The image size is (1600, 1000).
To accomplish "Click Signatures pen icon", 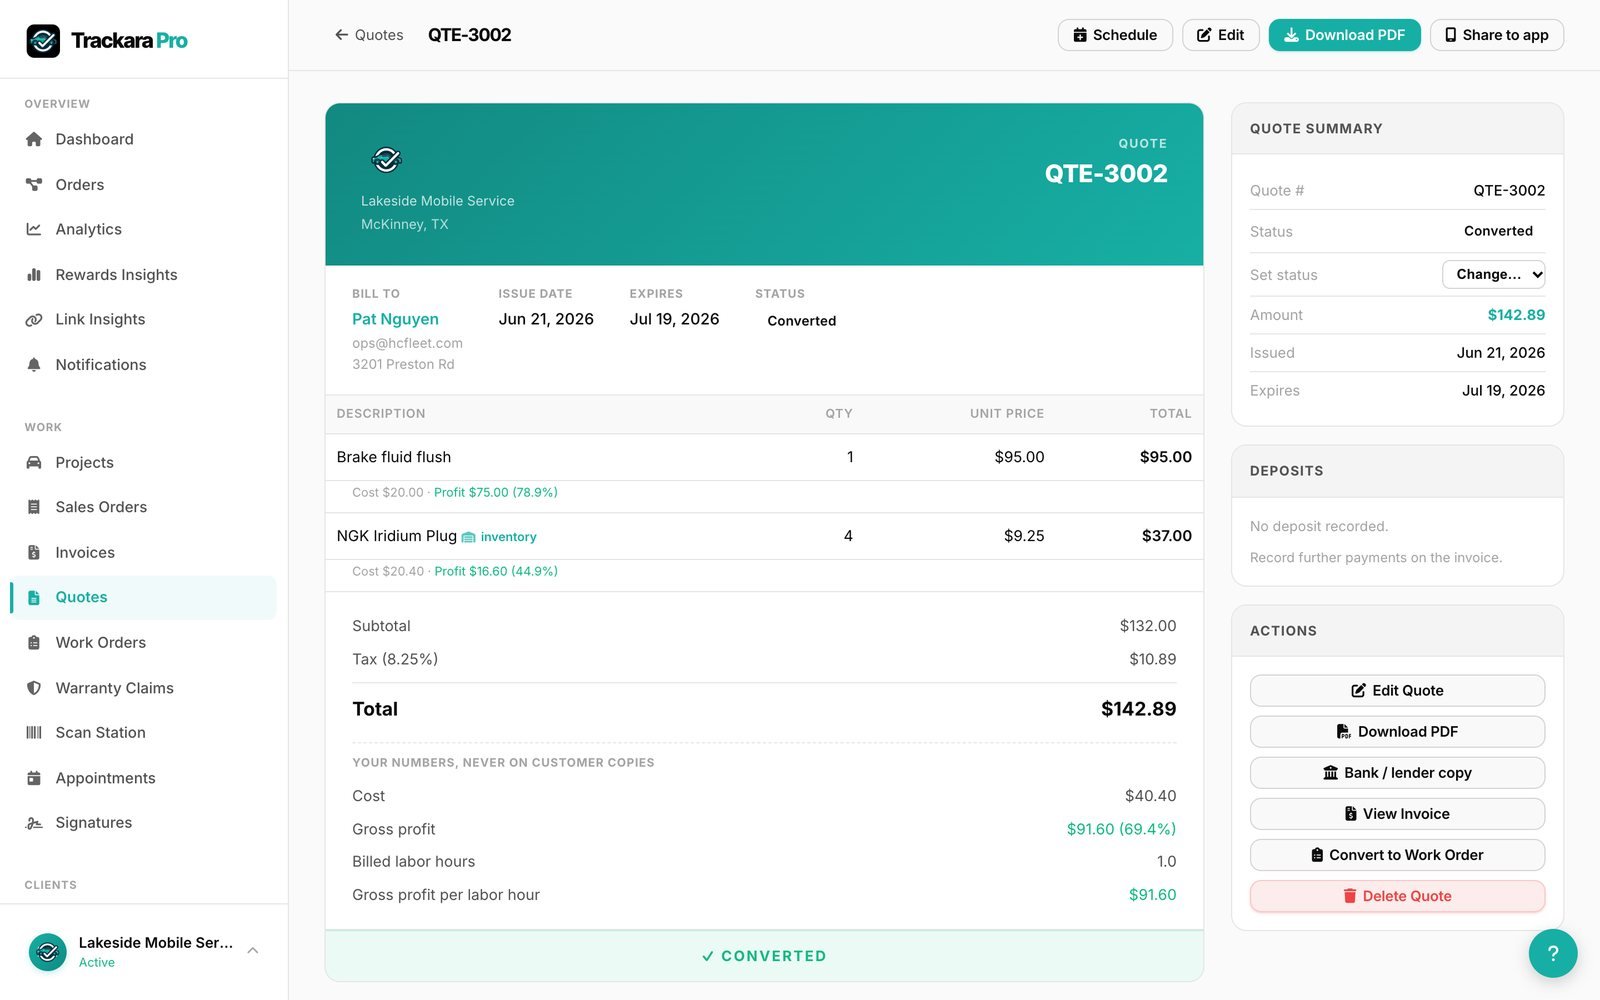I will pyautogui.click(x=34, y=822).
